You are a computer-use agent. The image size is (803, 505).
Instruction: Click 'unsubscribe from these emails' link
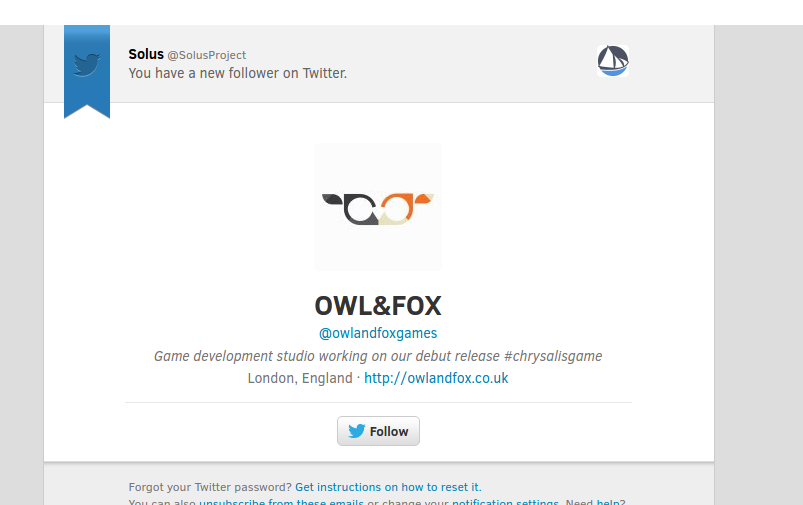point(281,502)
